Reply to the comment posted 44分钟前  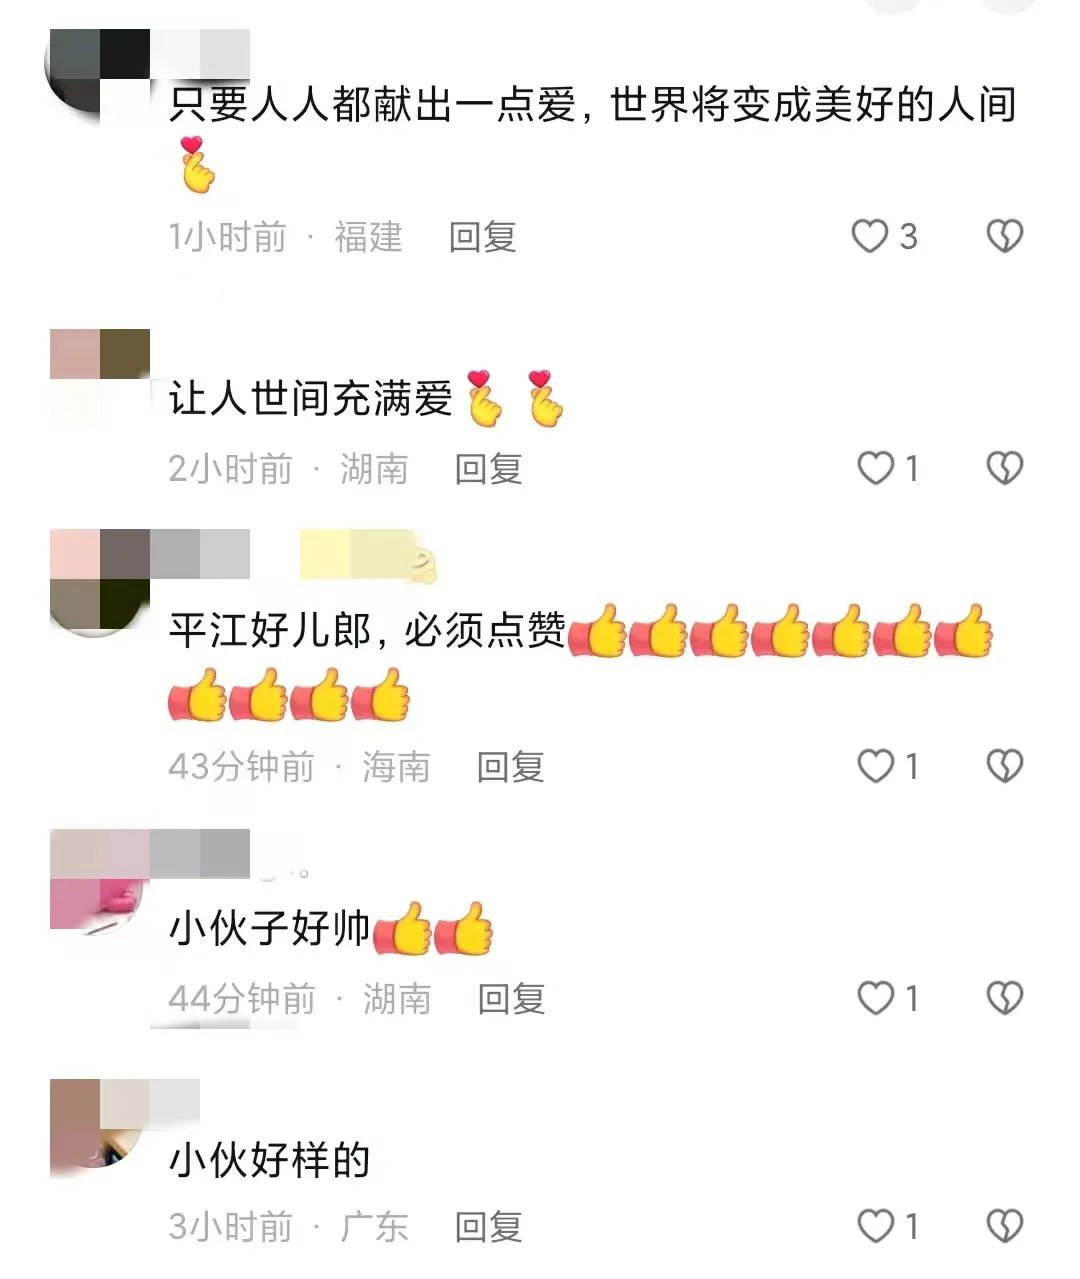click(x=511, y=998)
